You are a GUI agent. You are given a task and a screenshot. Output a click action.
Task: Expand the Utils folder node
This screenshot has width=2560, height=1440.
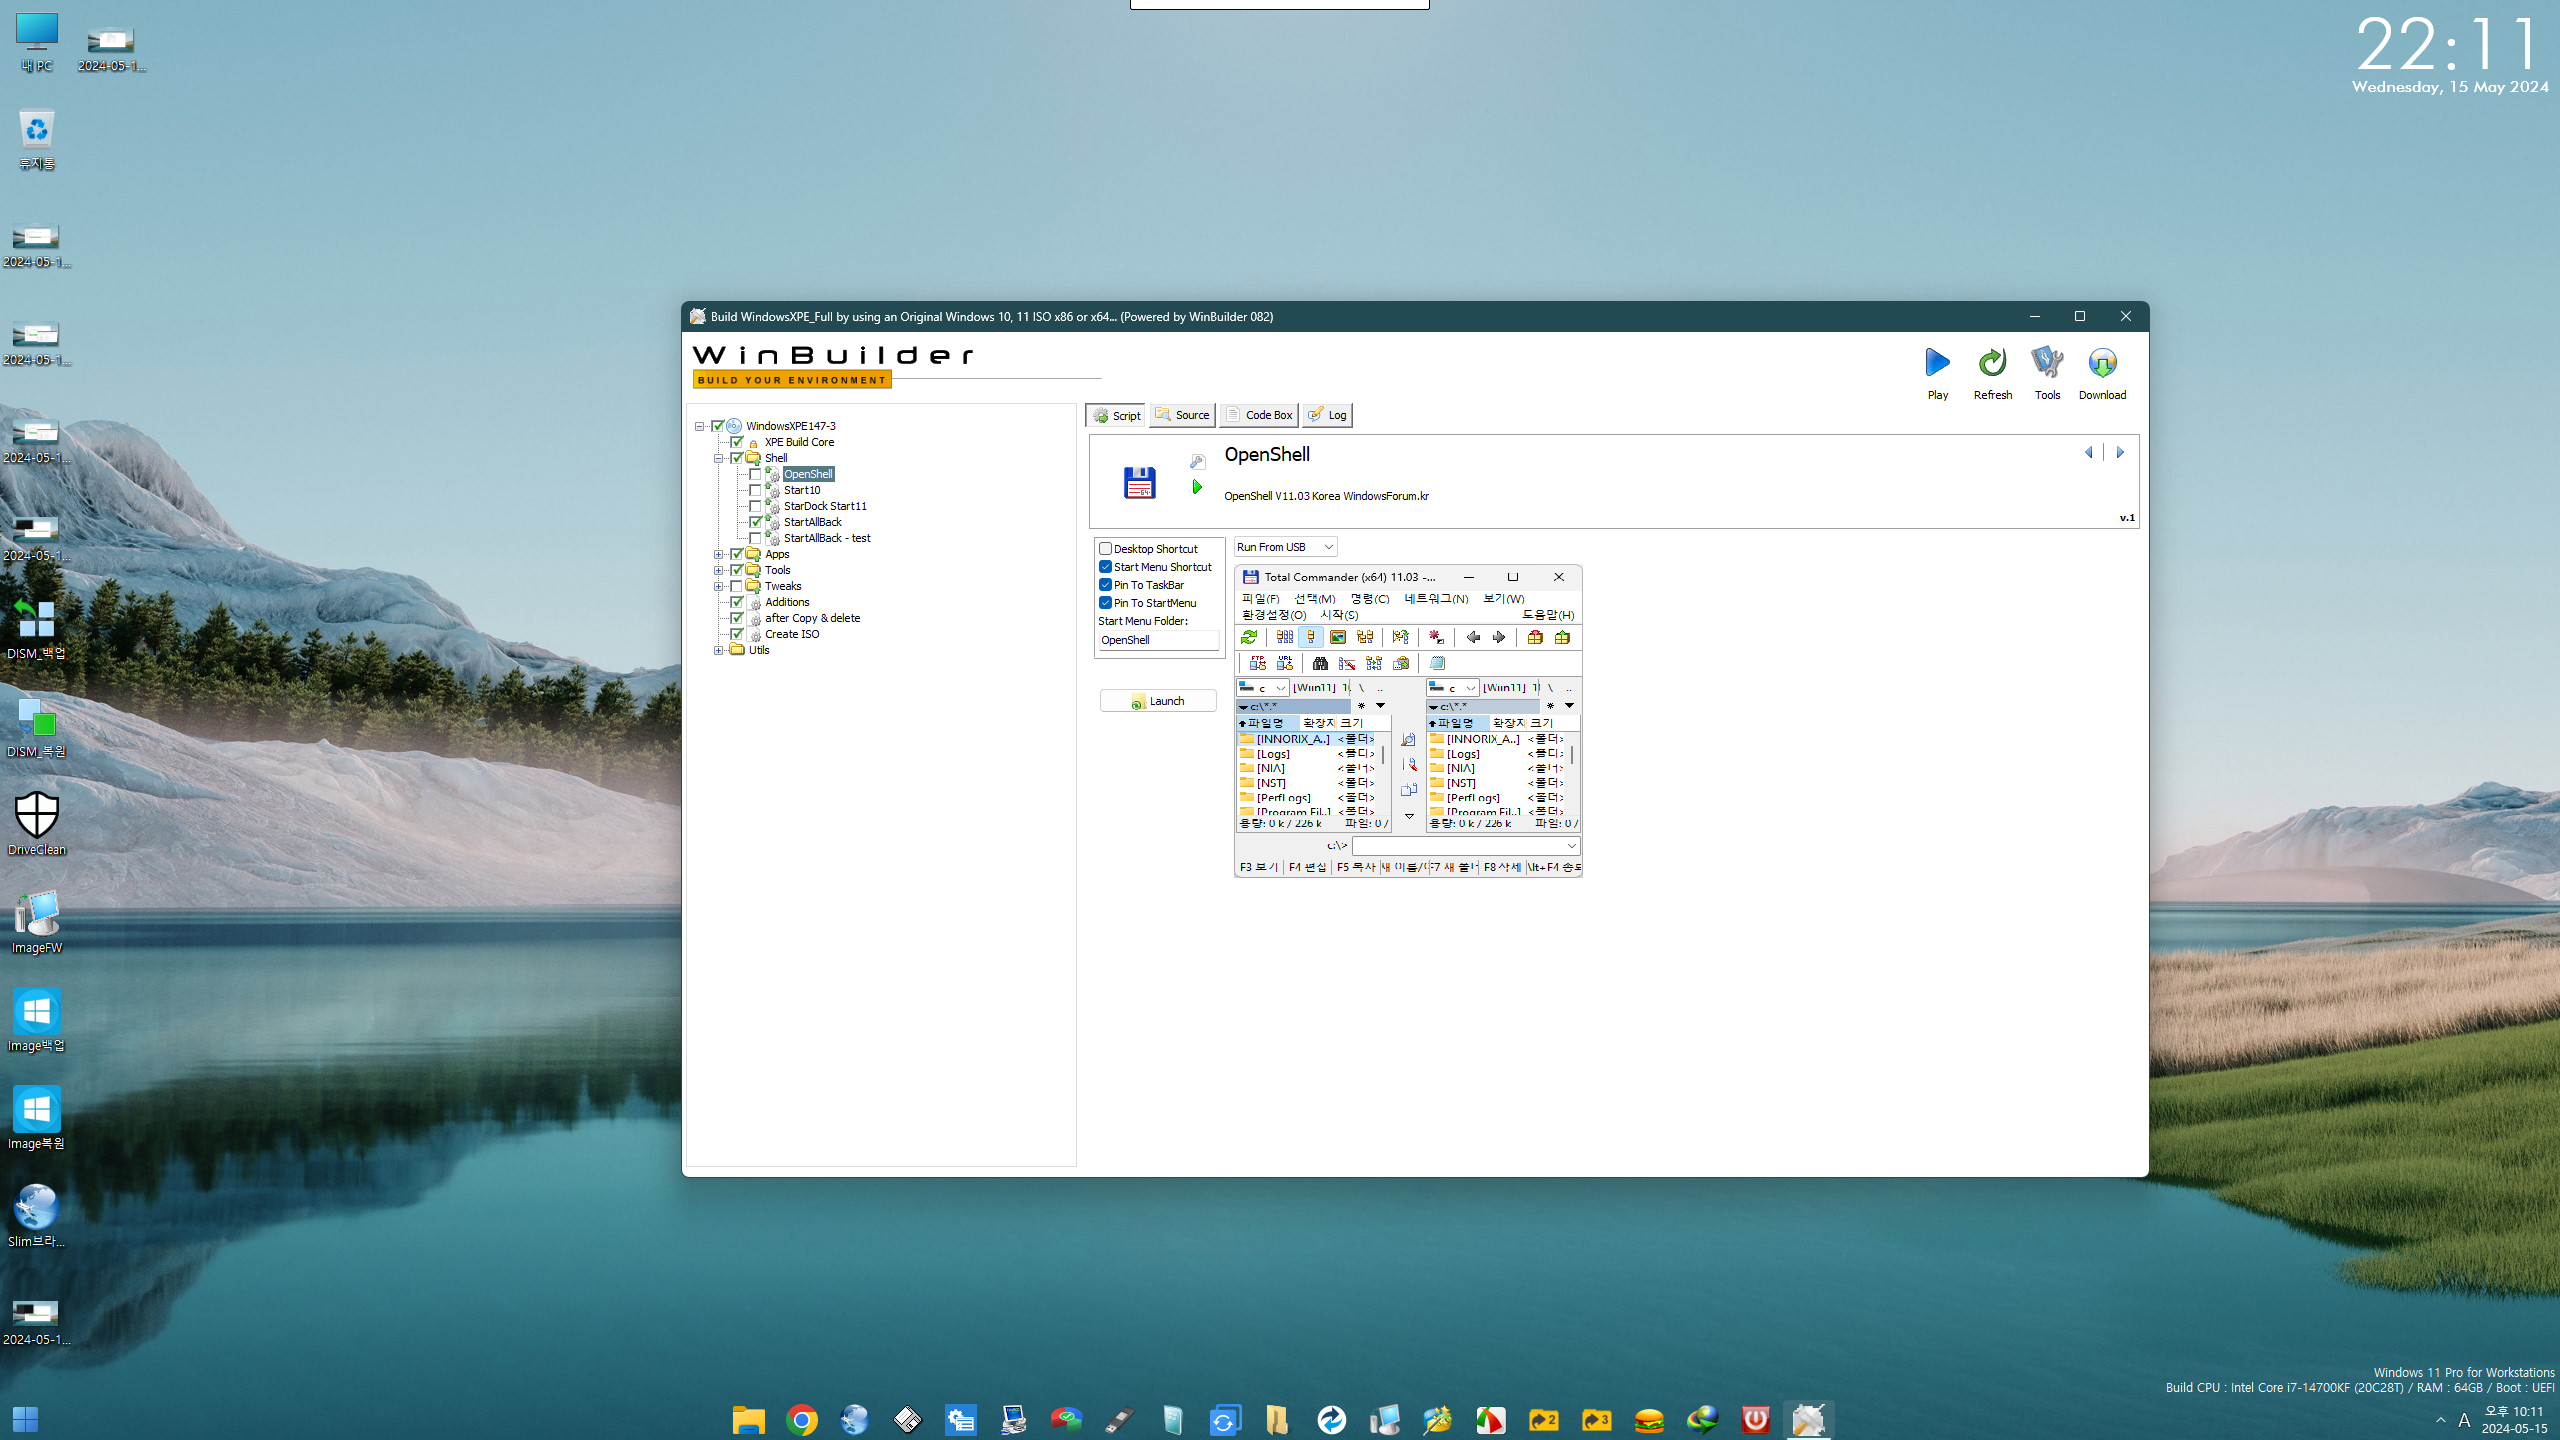click(x=718, y=650)
